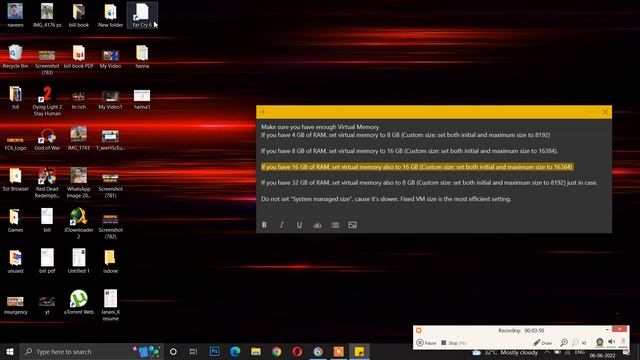Add a new sticky note with plus icon
Screen dimensions: 640x360
click(263, 112)
